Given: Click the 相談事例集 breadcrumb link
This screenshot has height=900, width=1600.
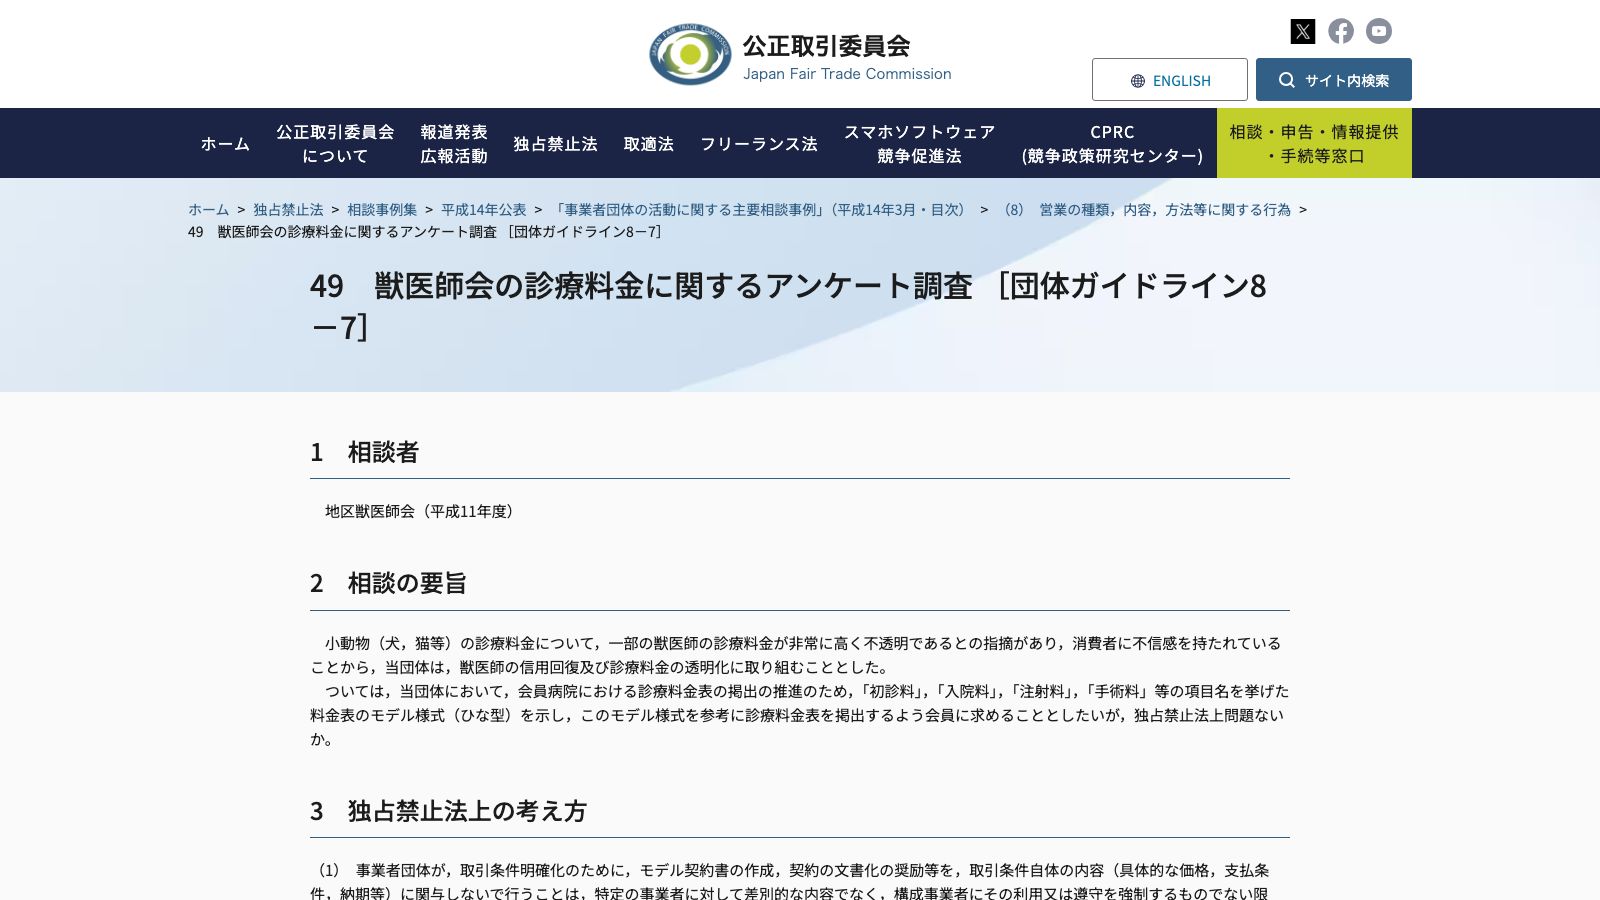Looking at the screenshot, I should pos(382,210).
